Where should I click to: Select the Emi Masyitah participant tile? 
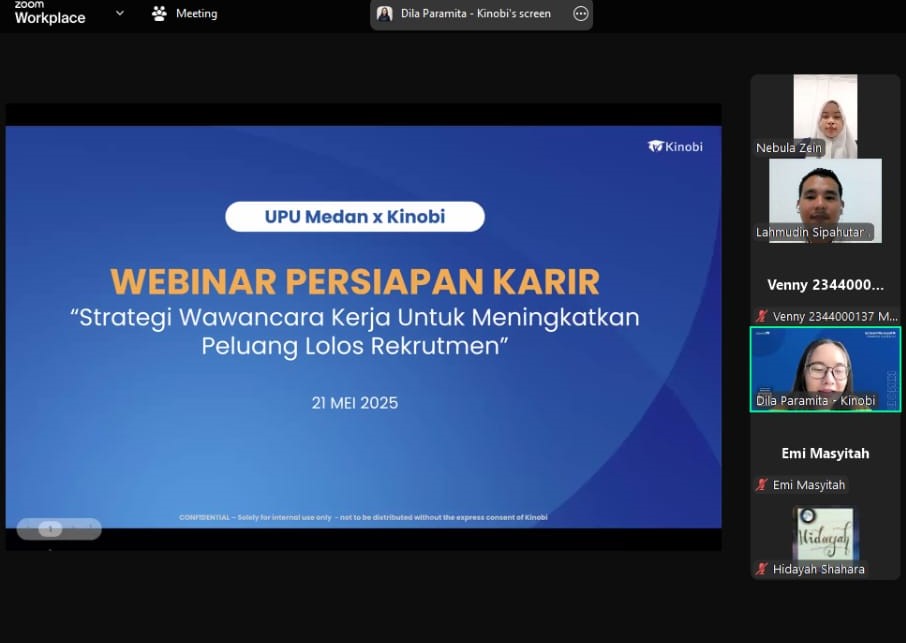825,454
